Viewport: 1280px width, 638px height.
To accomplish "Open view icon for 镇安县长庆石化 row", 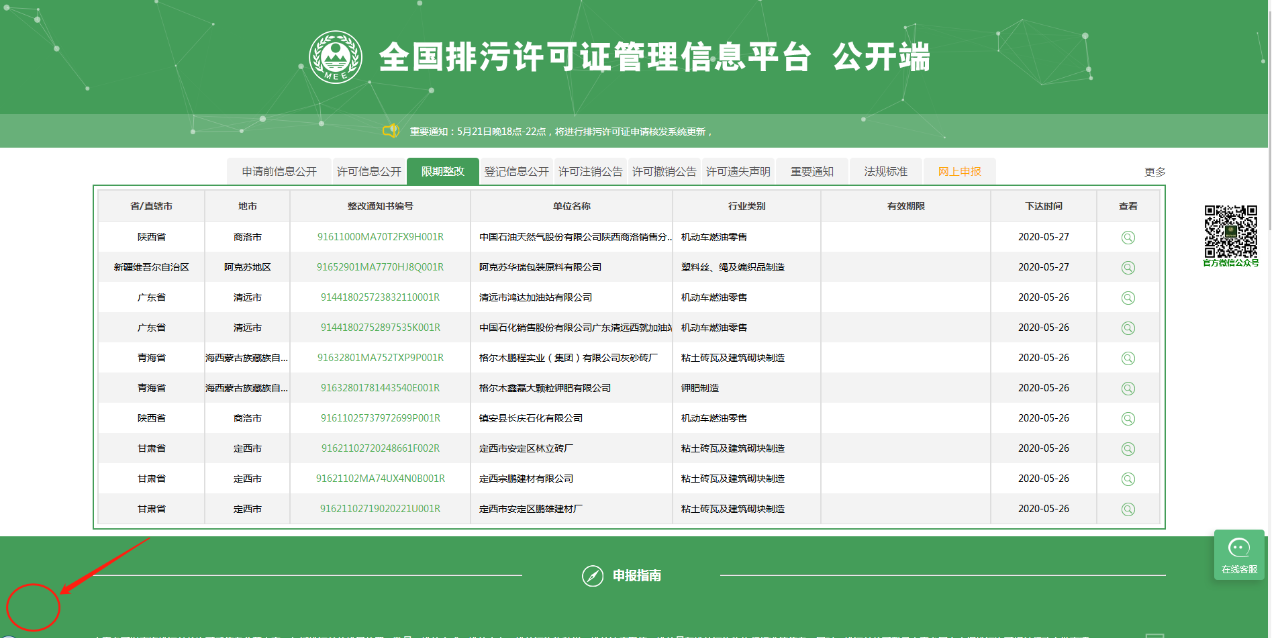I will [1128, 418].
